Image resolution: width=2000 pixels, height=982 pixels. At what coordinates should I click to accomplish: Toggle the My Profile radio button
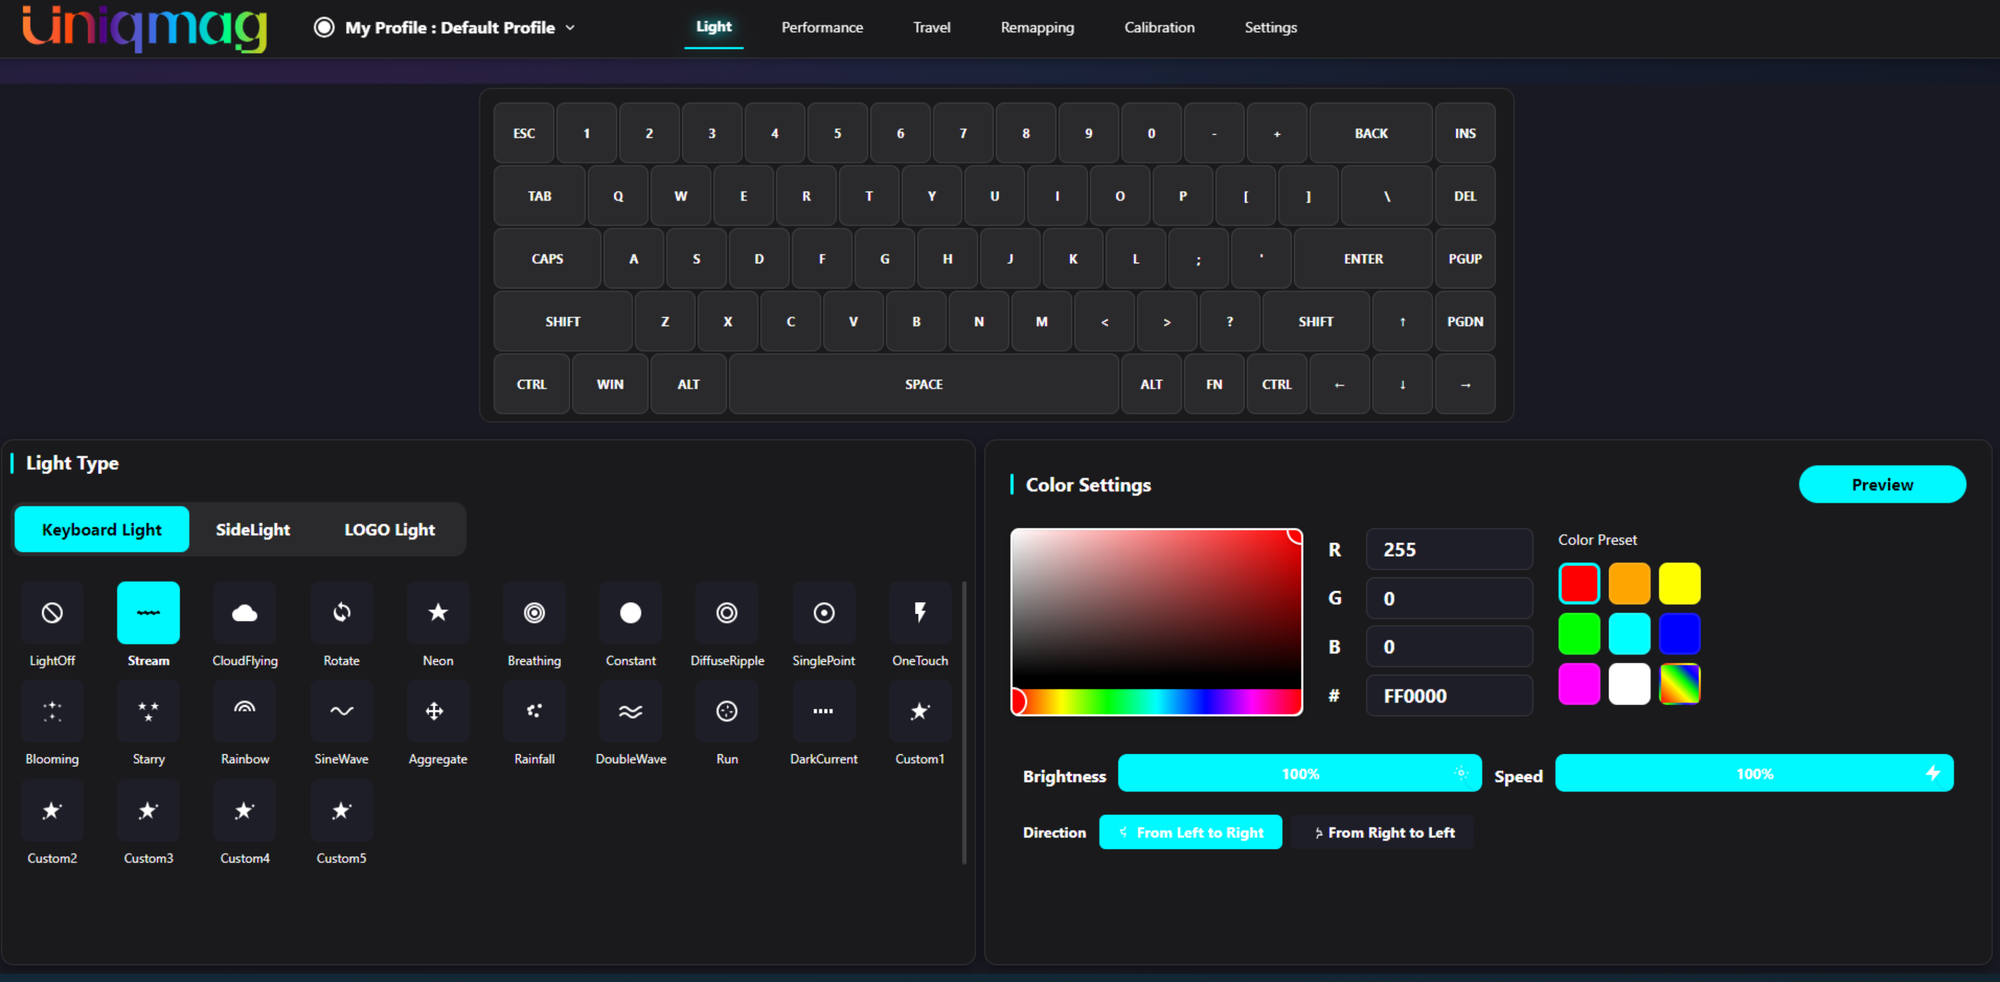coord(324,27)
